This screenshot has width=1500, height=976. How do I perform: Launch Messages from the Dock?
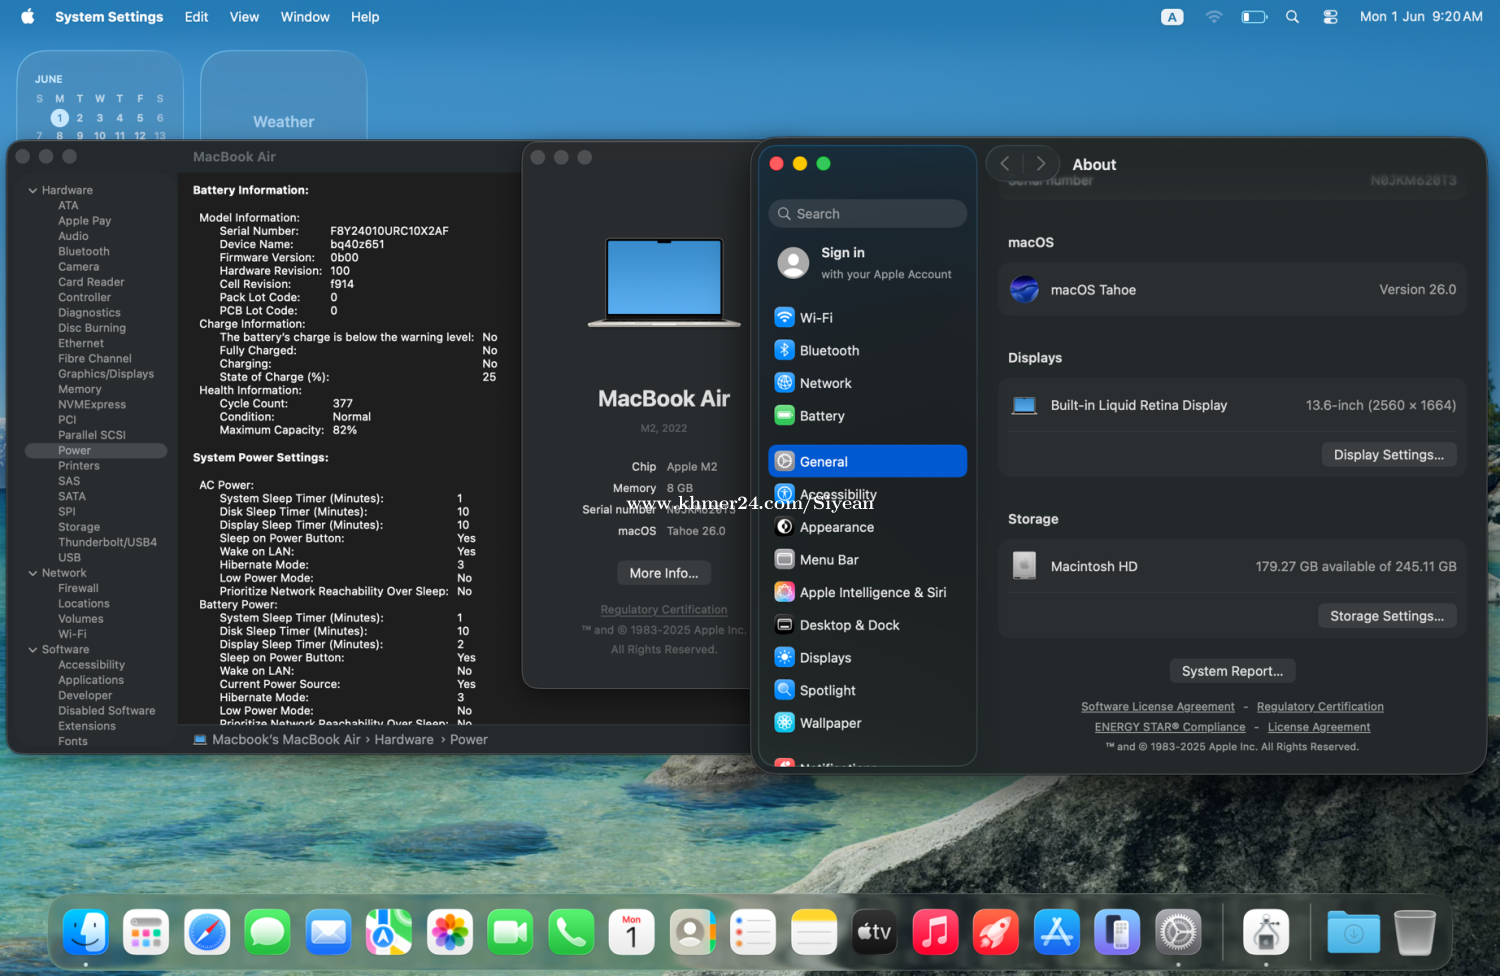click(268, 933)
